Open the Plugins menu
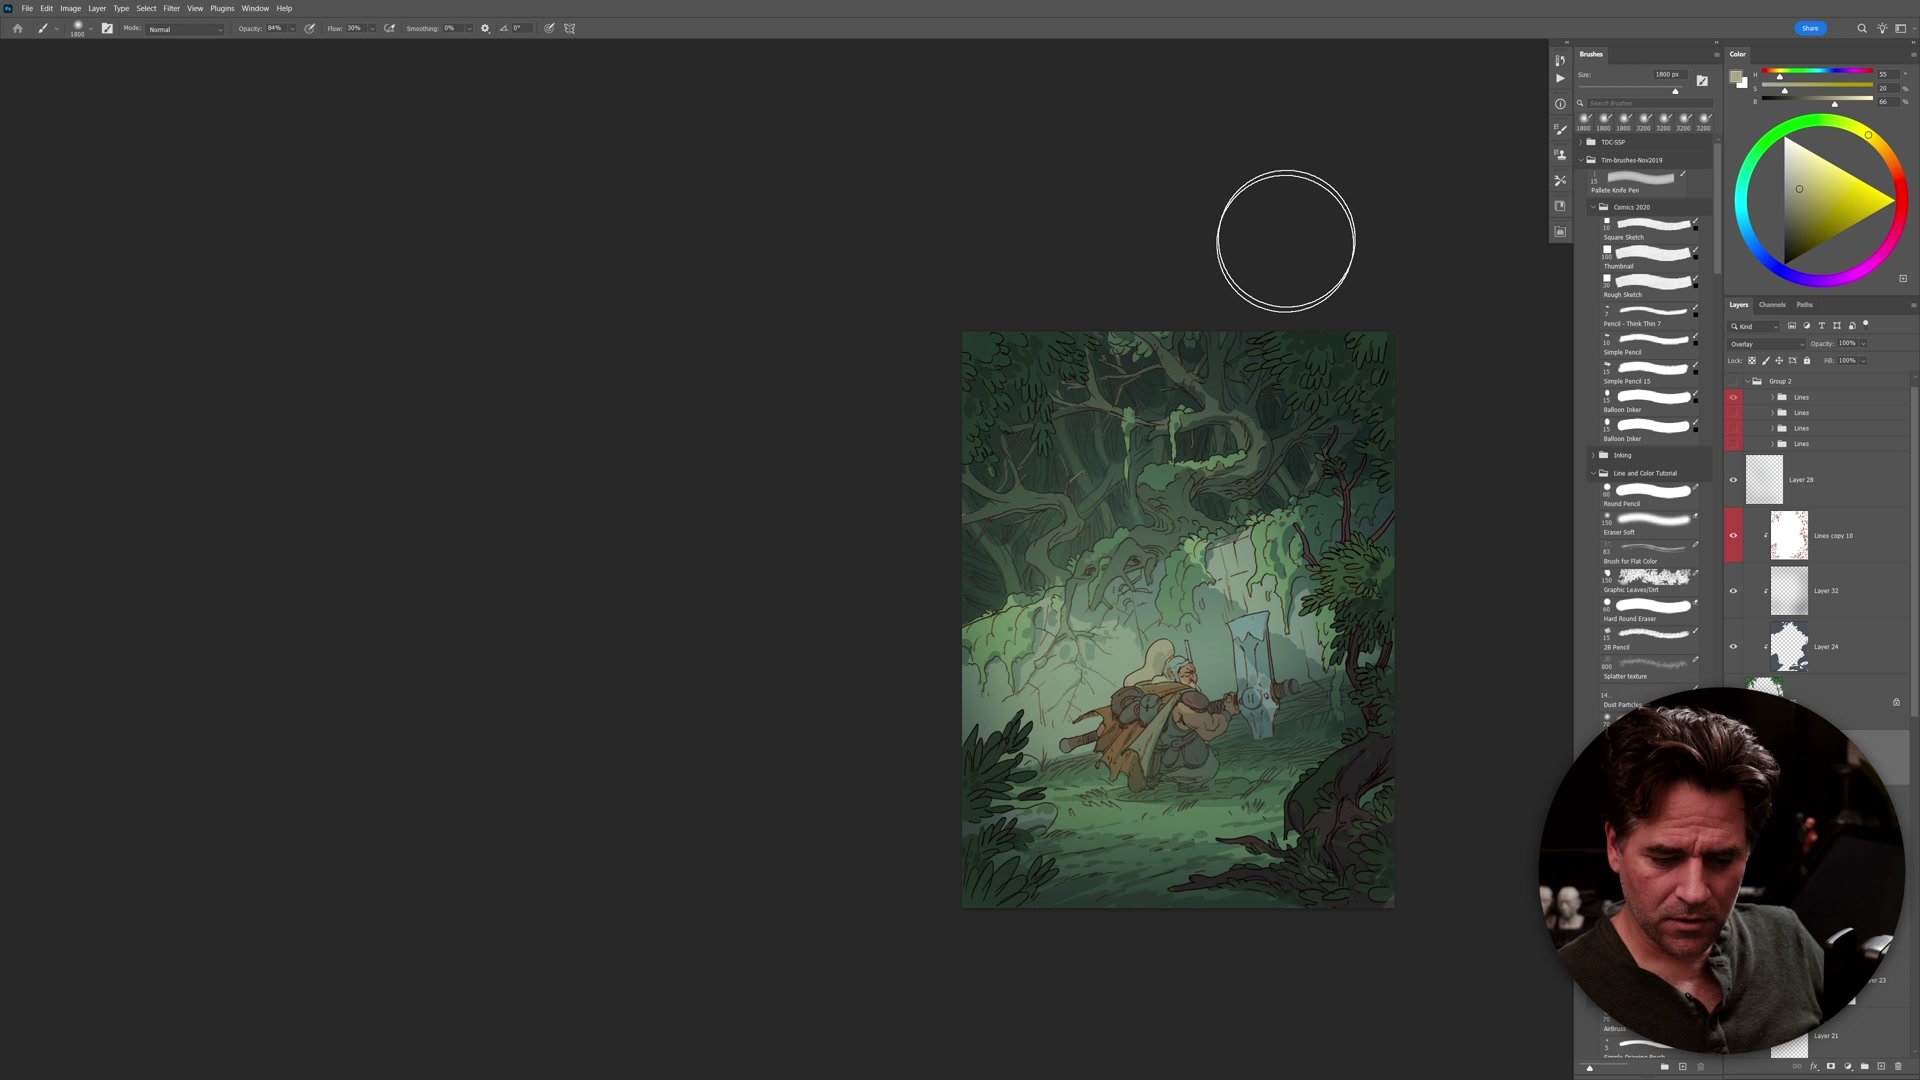Image resolution: width=1920 pixels, height=1080 pixels. coord(222,8)
